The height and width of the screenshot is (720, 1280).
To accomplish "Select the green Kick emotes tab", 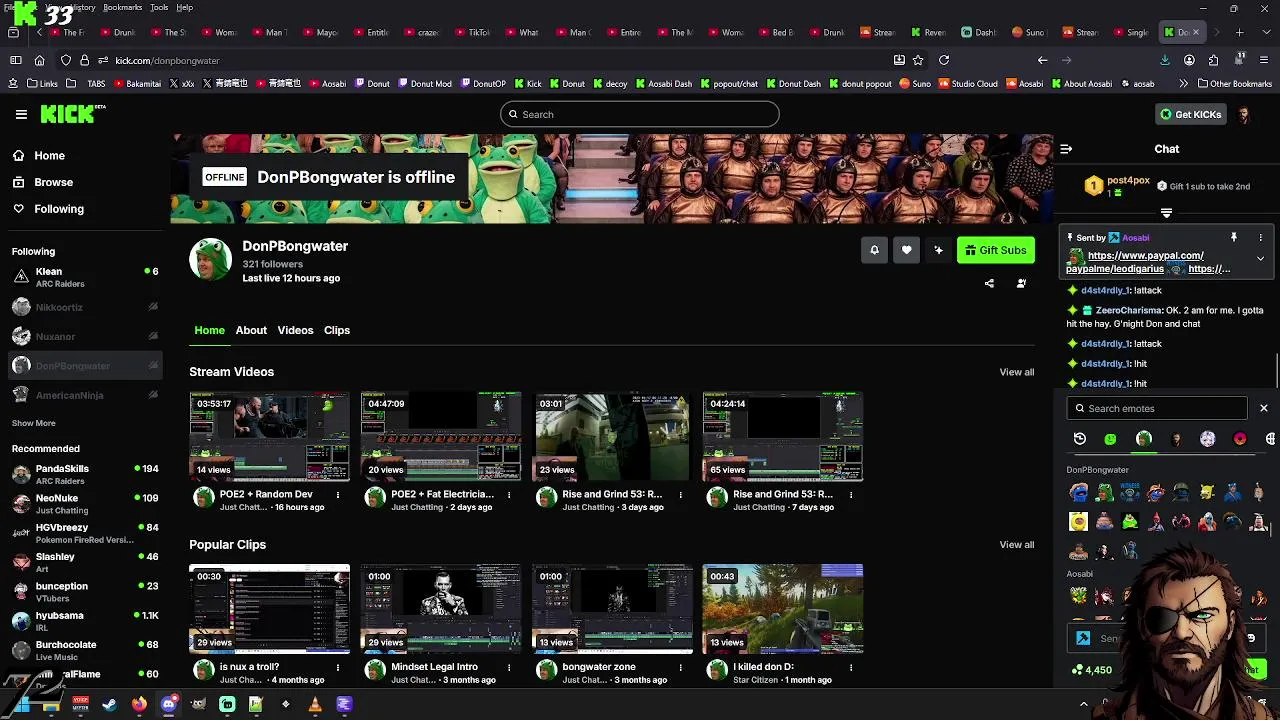I will tap(1111, 439).
